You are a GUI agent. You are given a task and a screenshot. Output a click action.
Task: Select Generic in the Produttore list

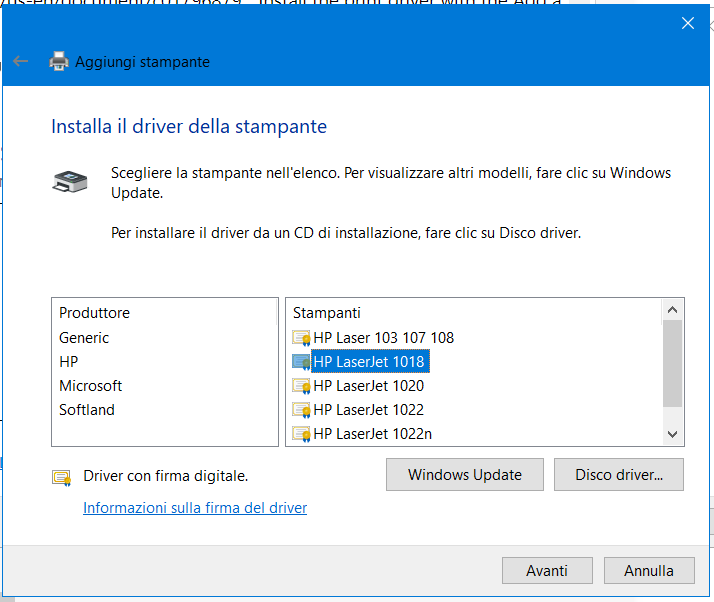pyautogui.click(x=84, y=338)
